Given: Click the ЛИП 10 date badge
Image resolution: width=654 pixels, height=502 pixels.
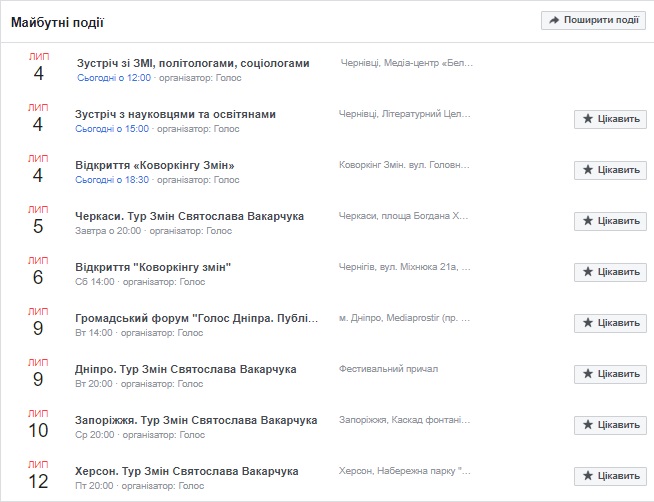Looking at the screenshot, I should point(38,424).
